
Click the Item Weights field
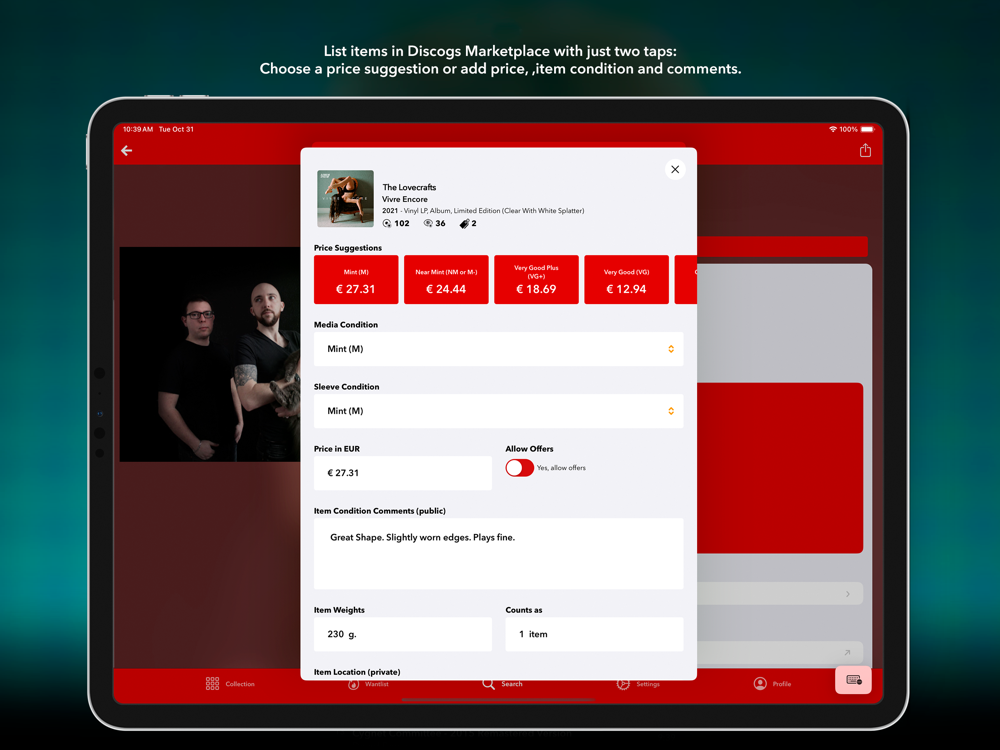pyautogui.click(x=402, y=634)
